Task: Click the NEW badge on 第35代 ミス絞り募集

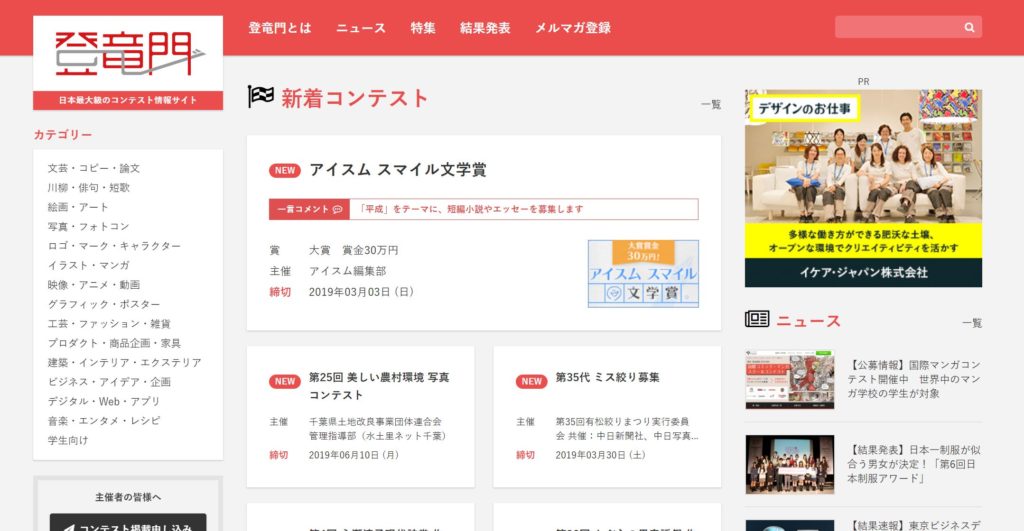Action: pyautogui.click(x=531, y=381)
